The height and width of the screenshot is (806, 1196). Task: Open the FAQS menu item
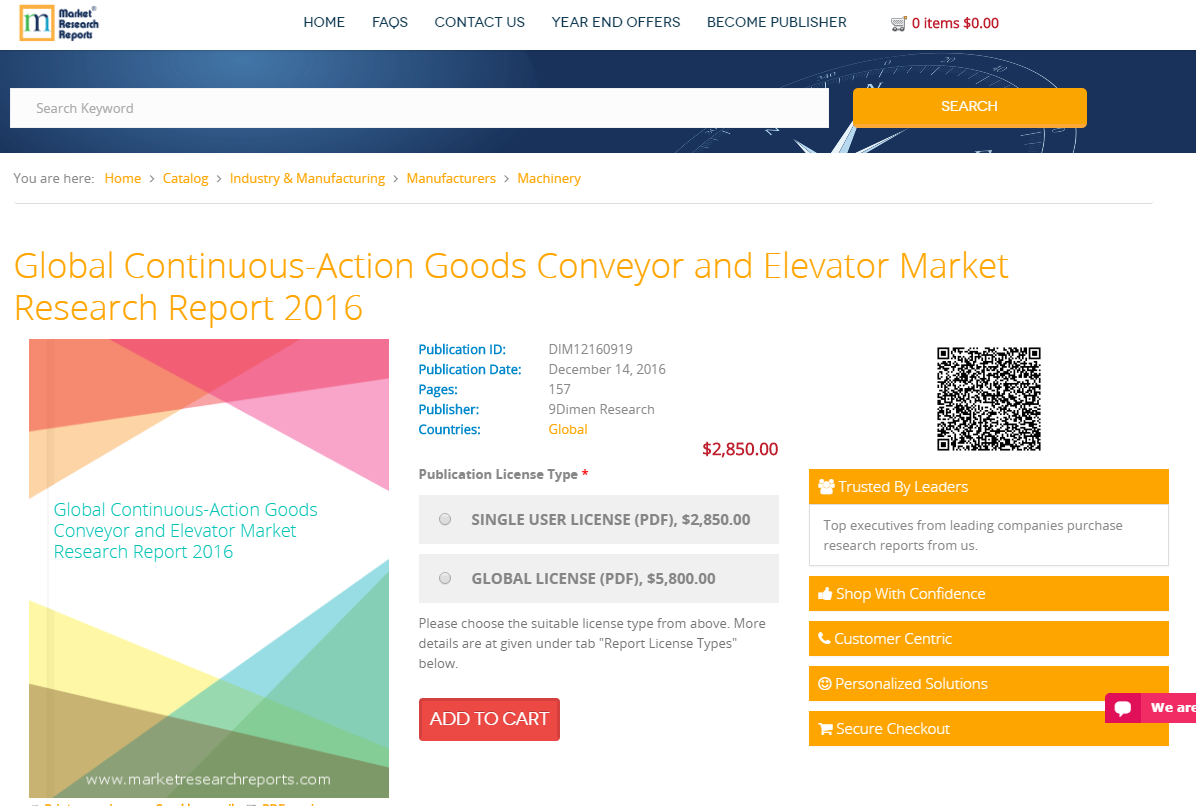(390, 22)
